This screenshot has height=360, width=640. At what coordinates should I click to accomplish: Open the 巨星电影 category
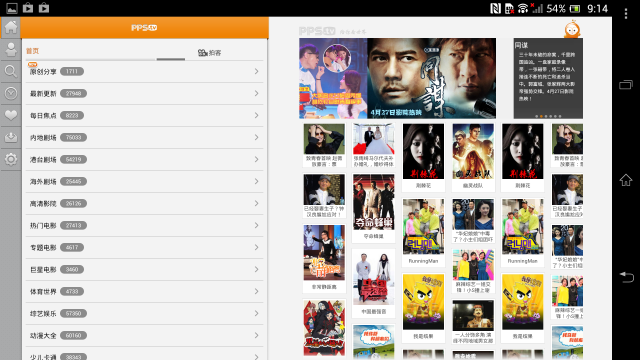144,269
